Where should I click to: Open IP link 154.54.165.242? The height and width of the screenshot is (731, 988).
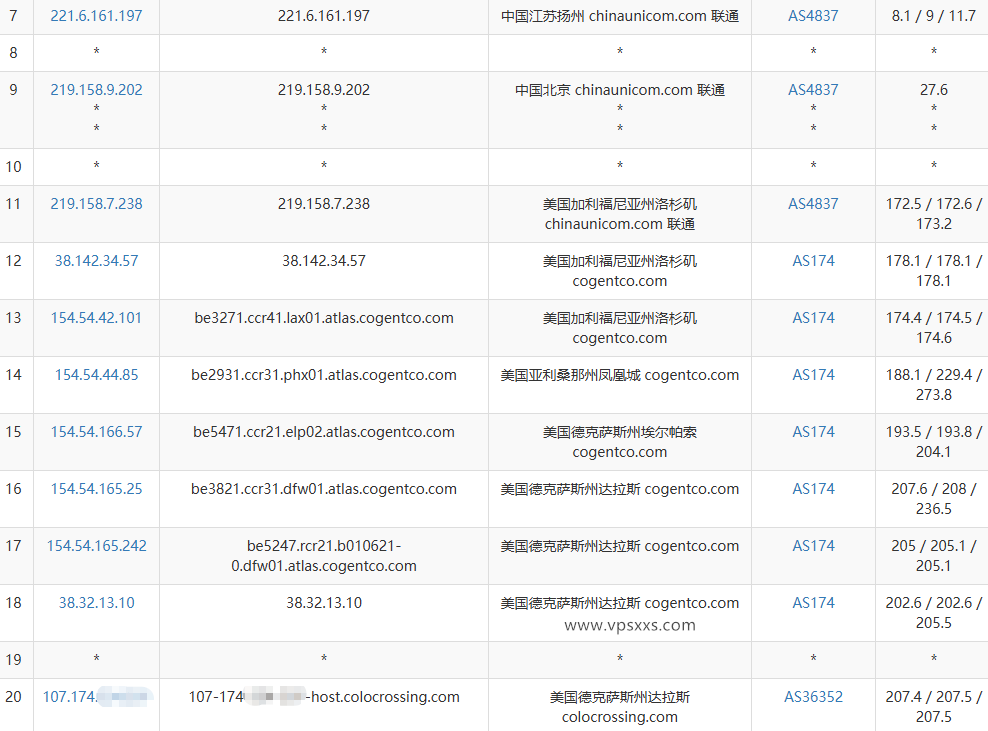point(96,546)
